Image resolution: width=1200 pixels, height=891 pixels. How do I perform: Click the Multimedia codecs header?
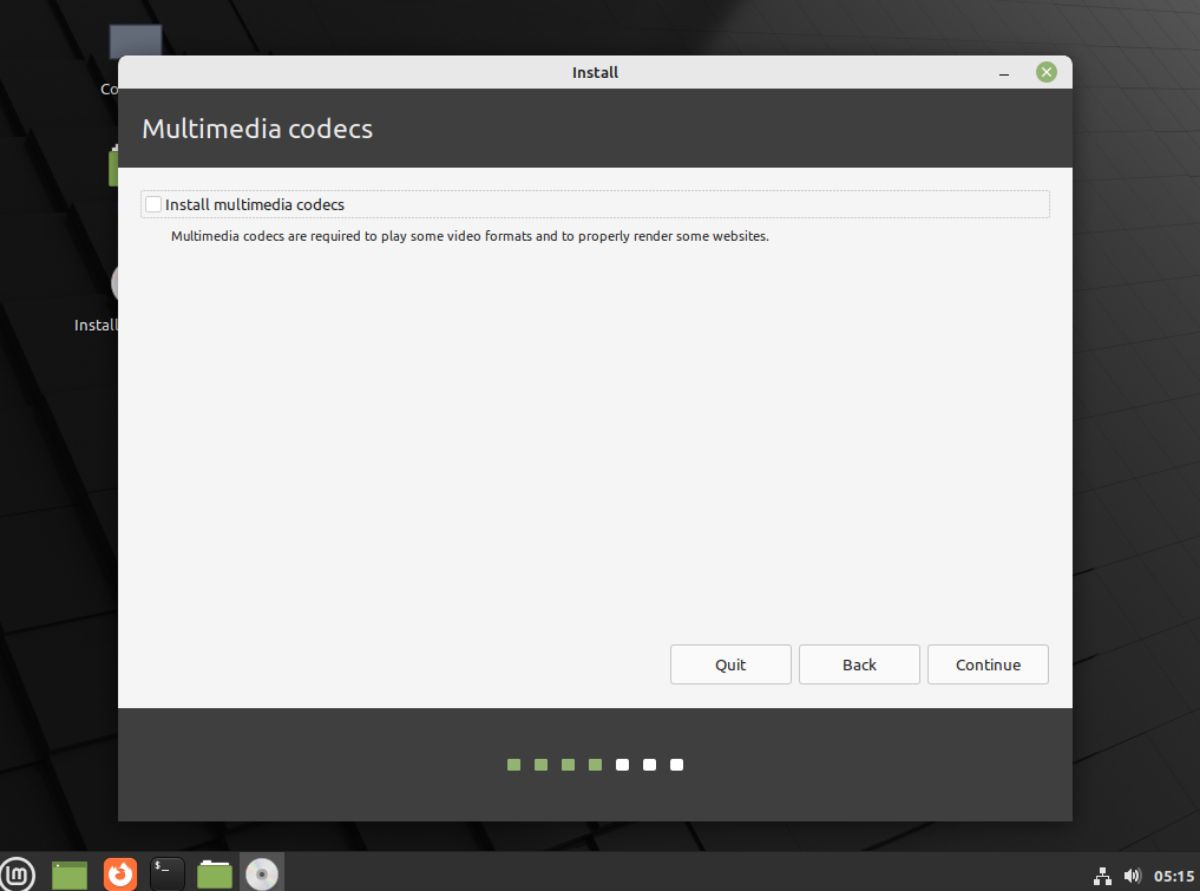coord(257,129)
